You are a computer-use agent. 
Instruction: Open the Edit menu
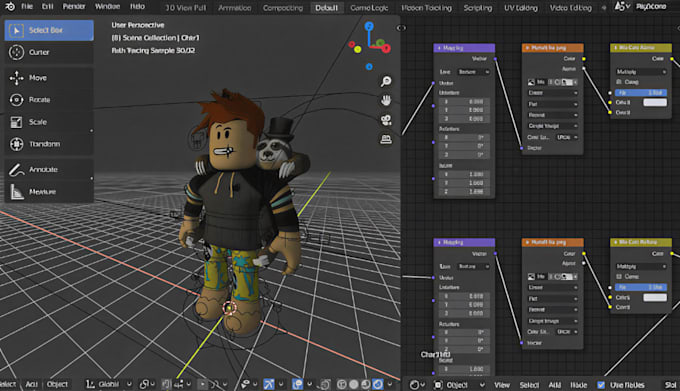(x=47, y=7)
